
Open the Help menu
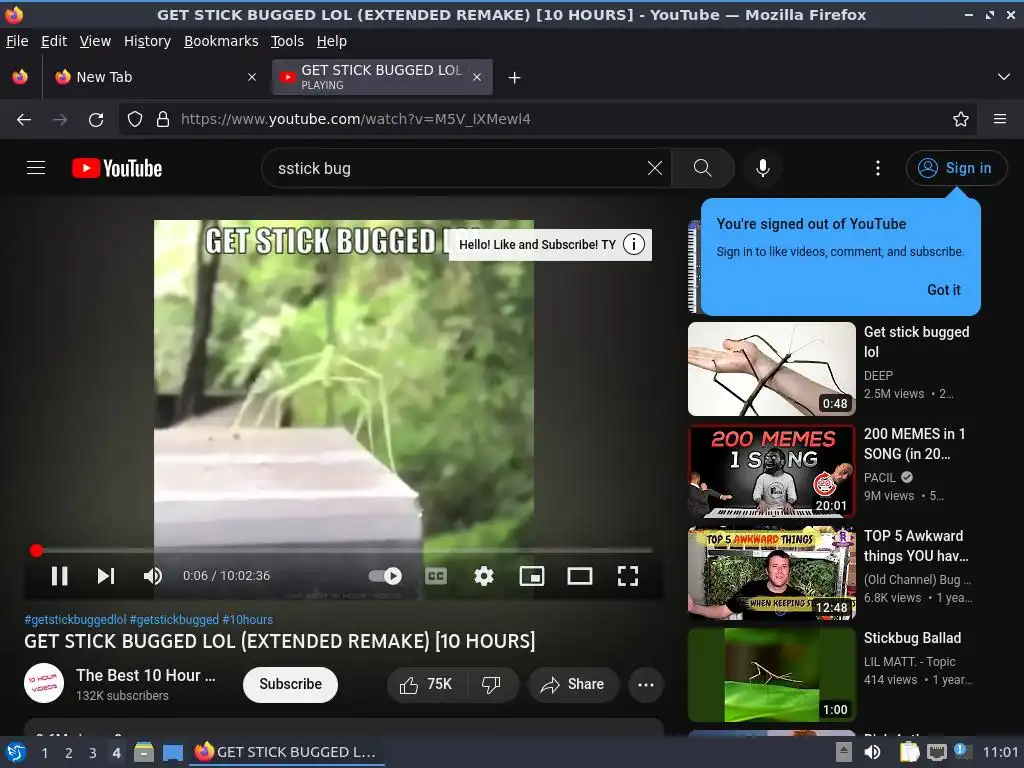[331, 41]
